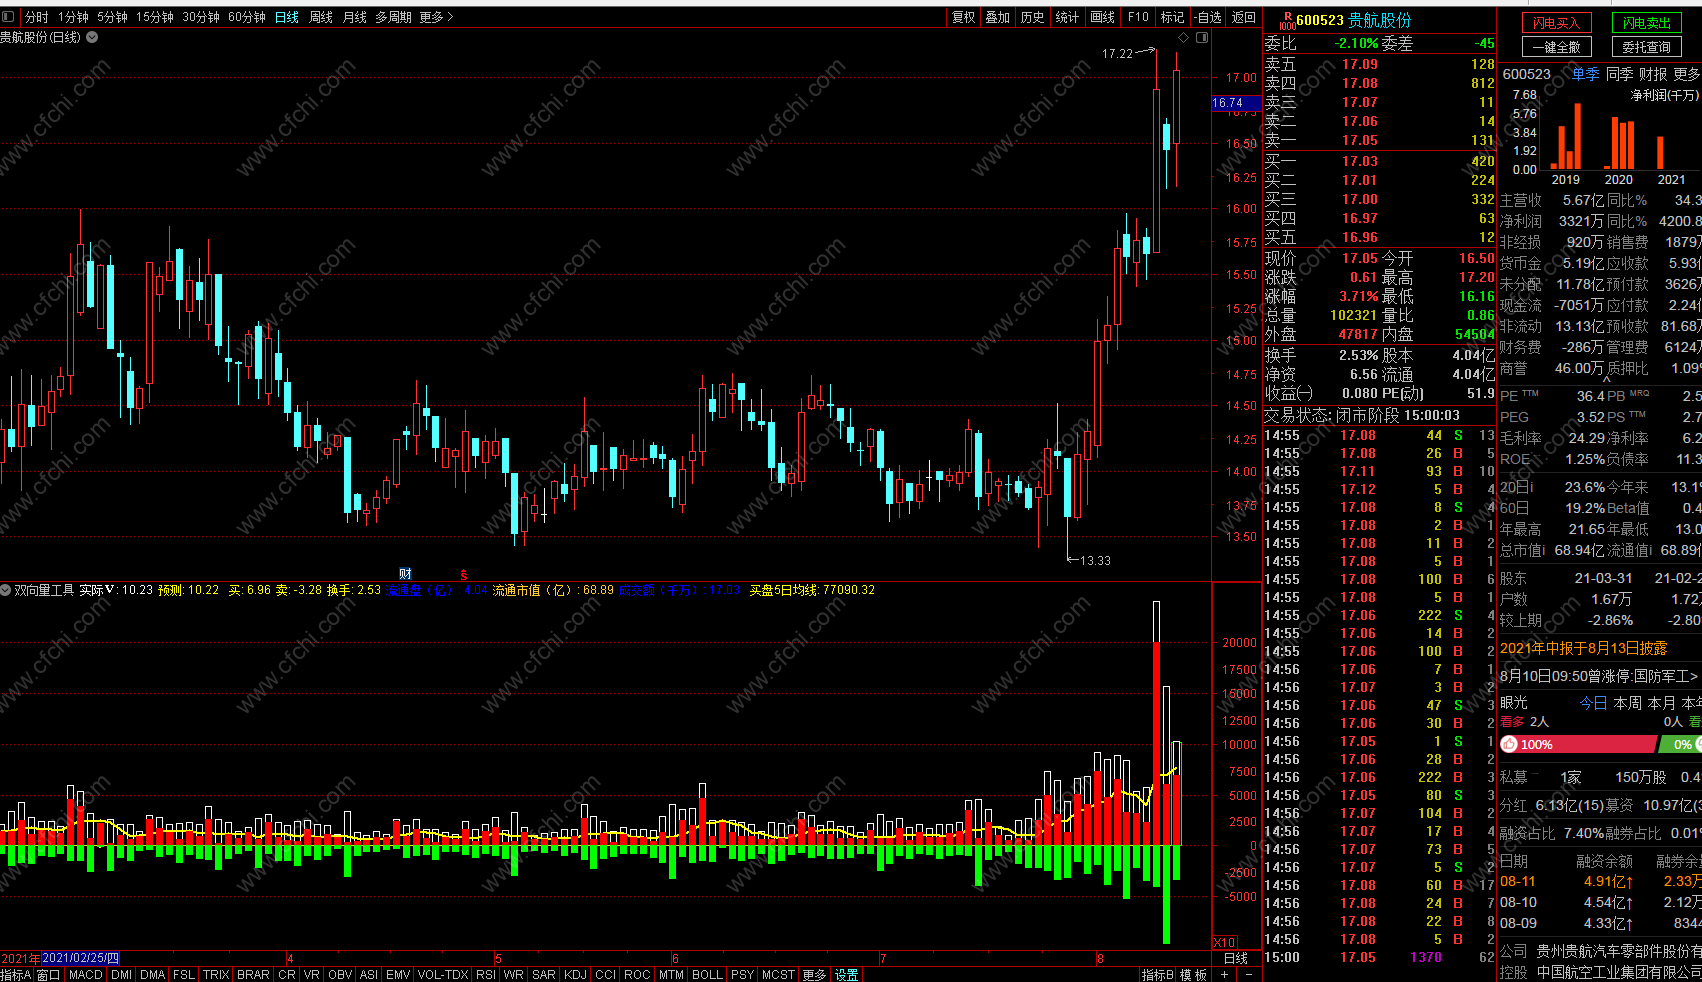Open 双向量工具 indicator collapse arrow
This screenshot has width=1702, height=982.
6,590
